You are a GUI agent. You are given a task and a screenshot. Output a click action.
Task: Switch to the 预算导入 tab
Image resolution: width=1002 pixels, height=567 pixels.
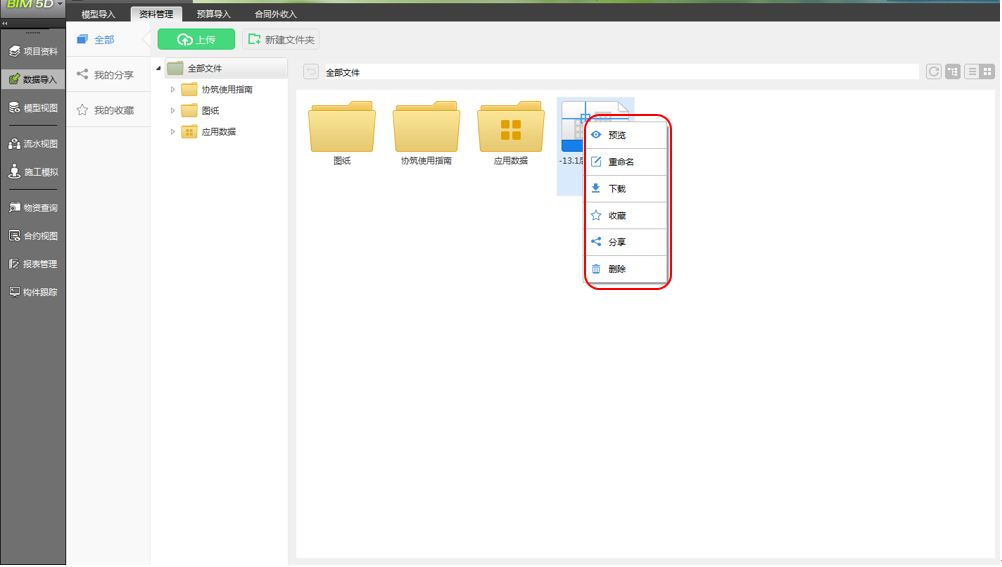(213, 13)
